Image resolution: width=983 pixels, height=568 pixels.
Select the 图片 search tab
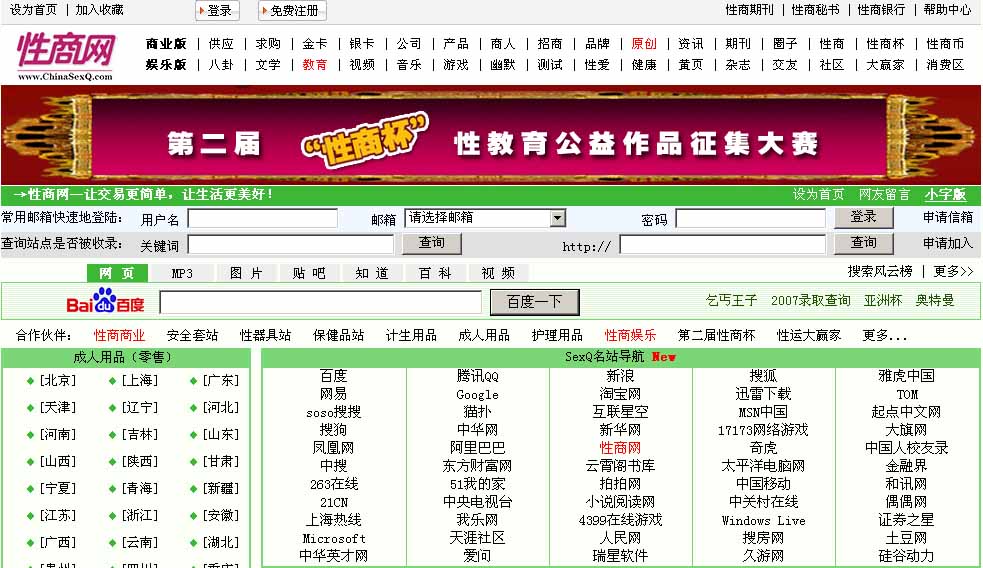246,273
